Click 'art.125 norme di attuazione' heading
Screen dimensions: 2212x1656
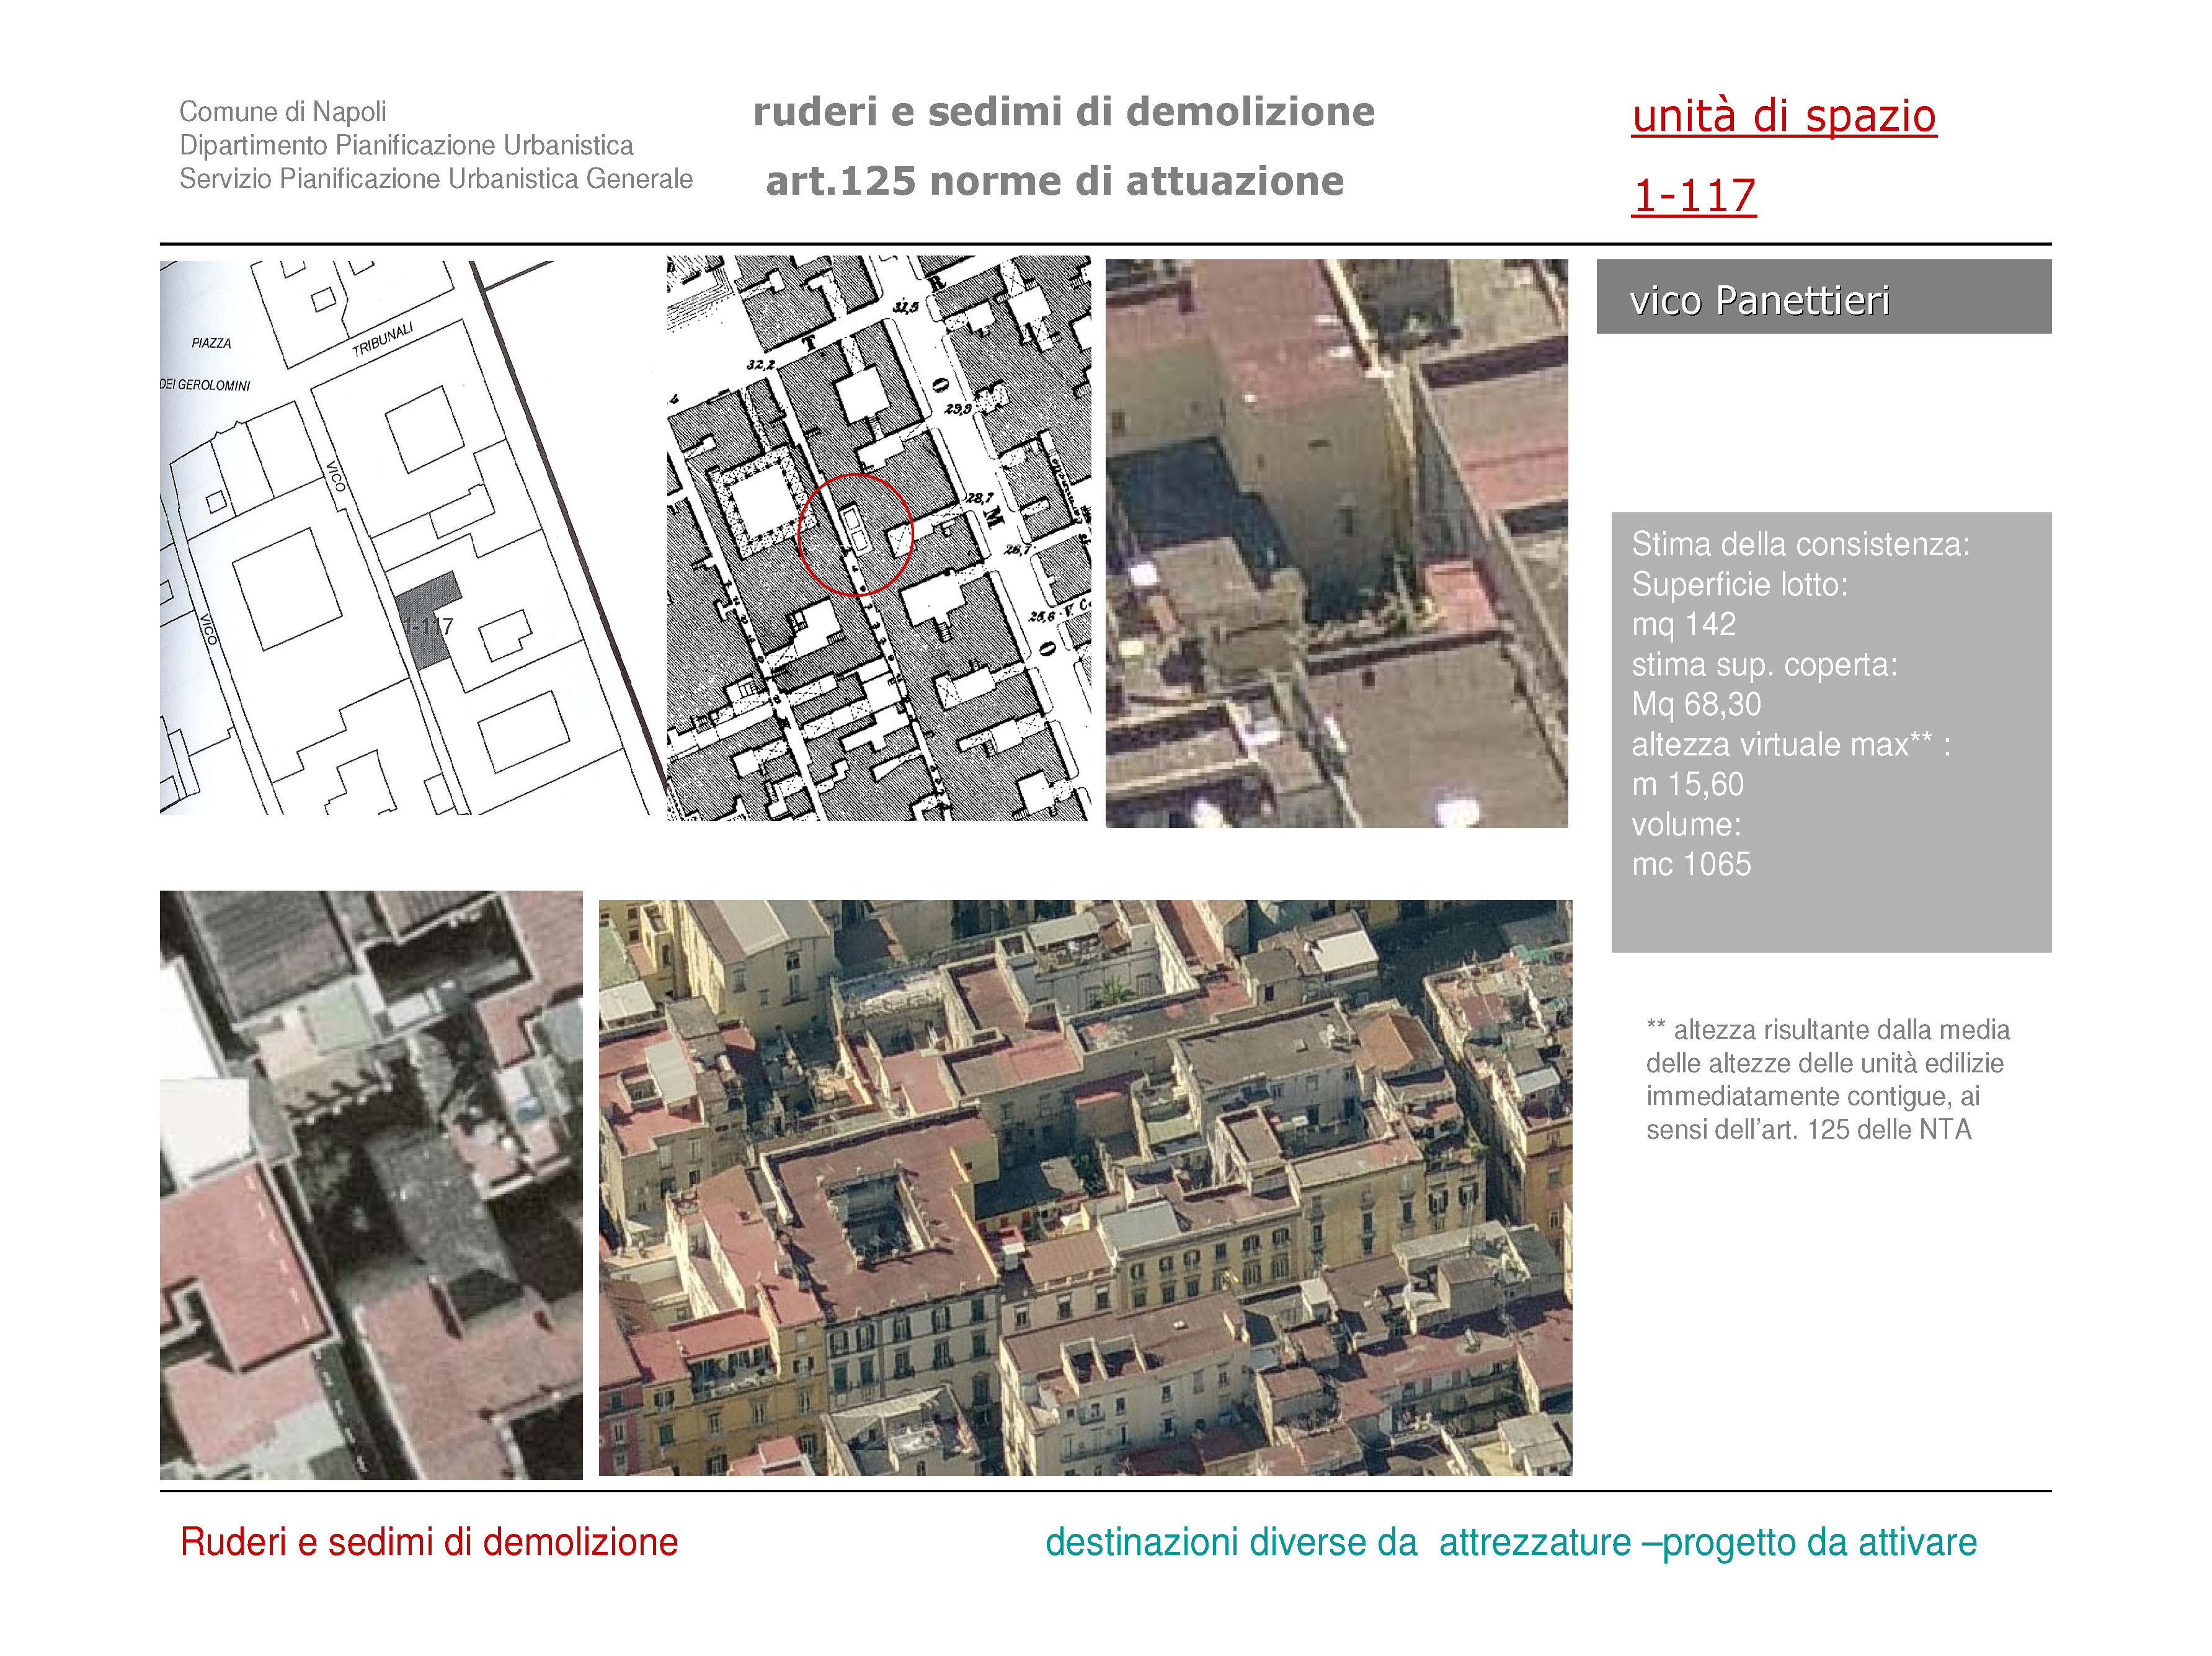[1054, 181]
